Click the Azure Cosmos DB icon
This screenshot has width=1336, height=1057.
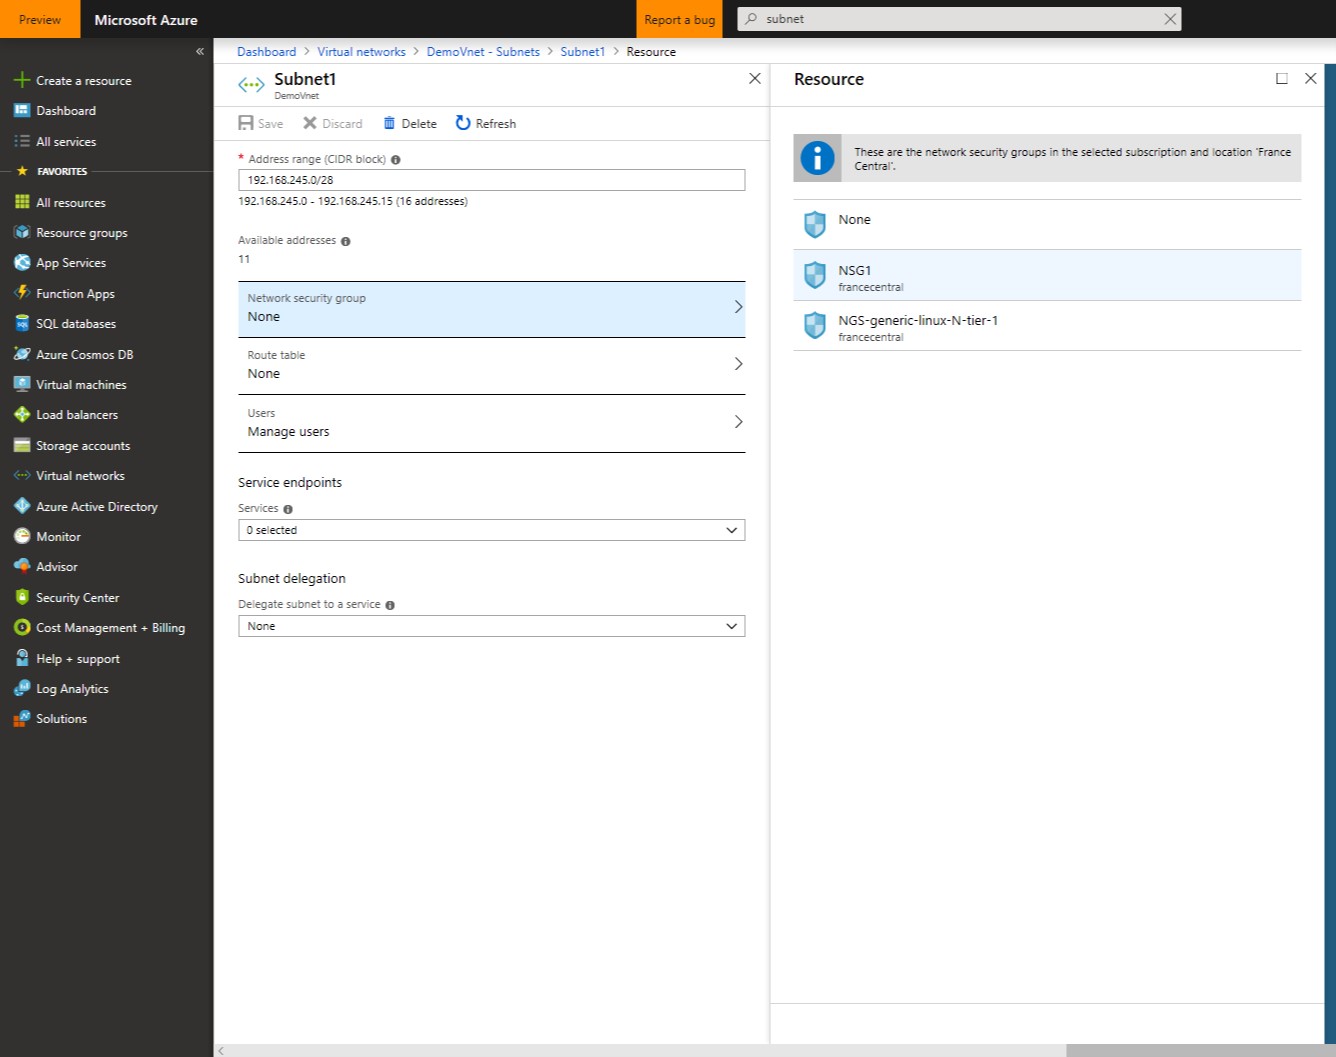(x=22, y=354)
